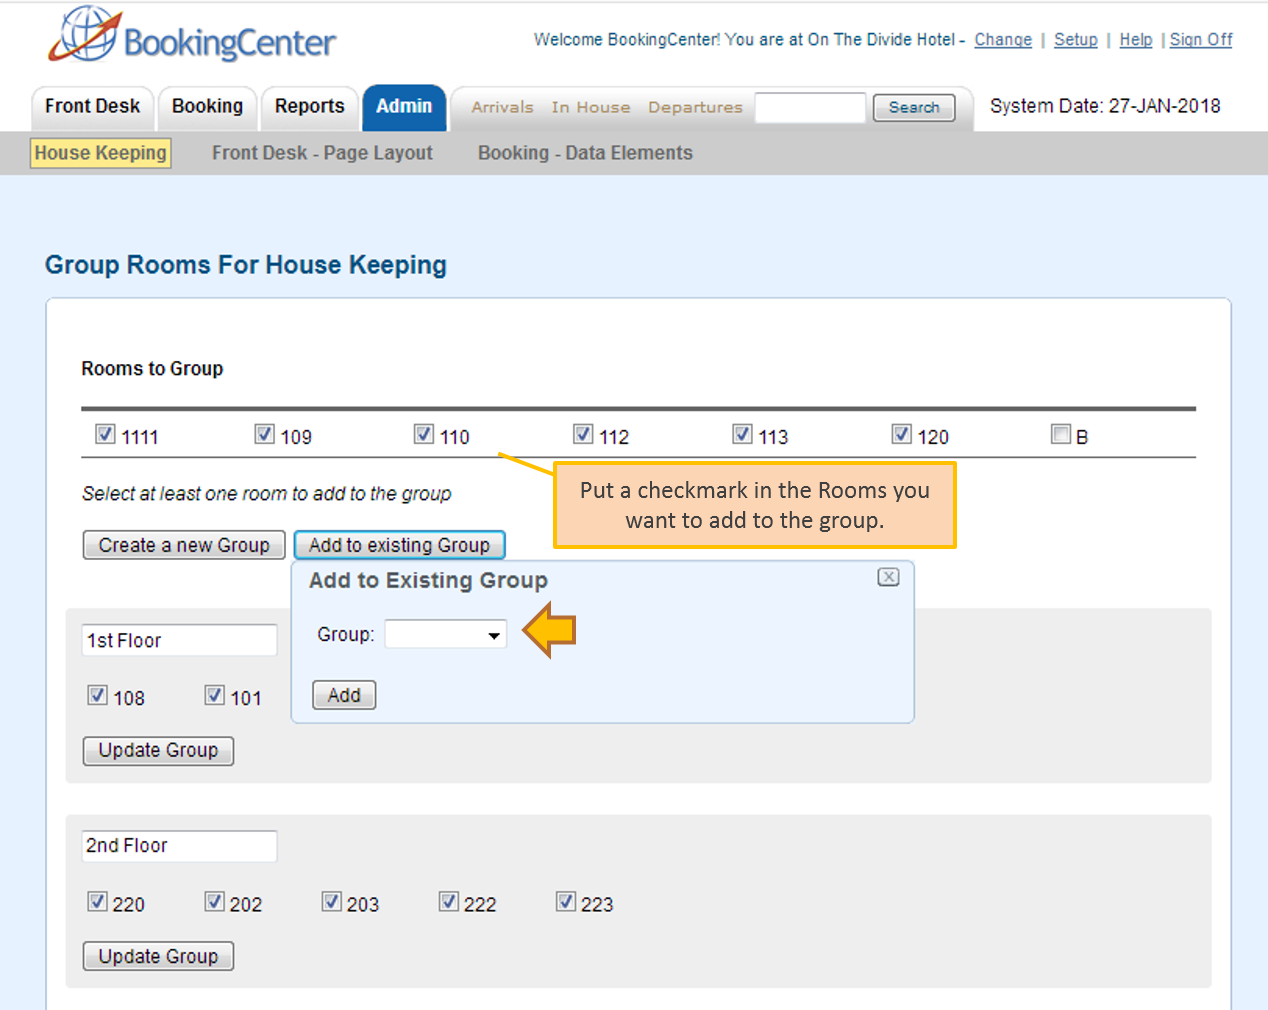This screenshot has height=1010, width=1268.
Task: Close the Add to Existing Group popup
Action: [888, 577]
